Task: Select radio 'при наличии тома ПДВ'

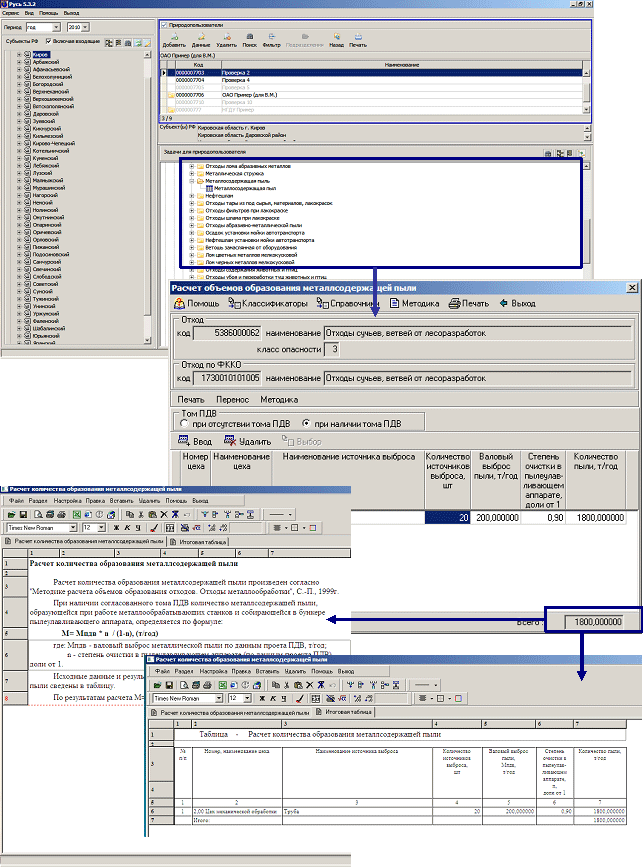Action: click(307, 423)
